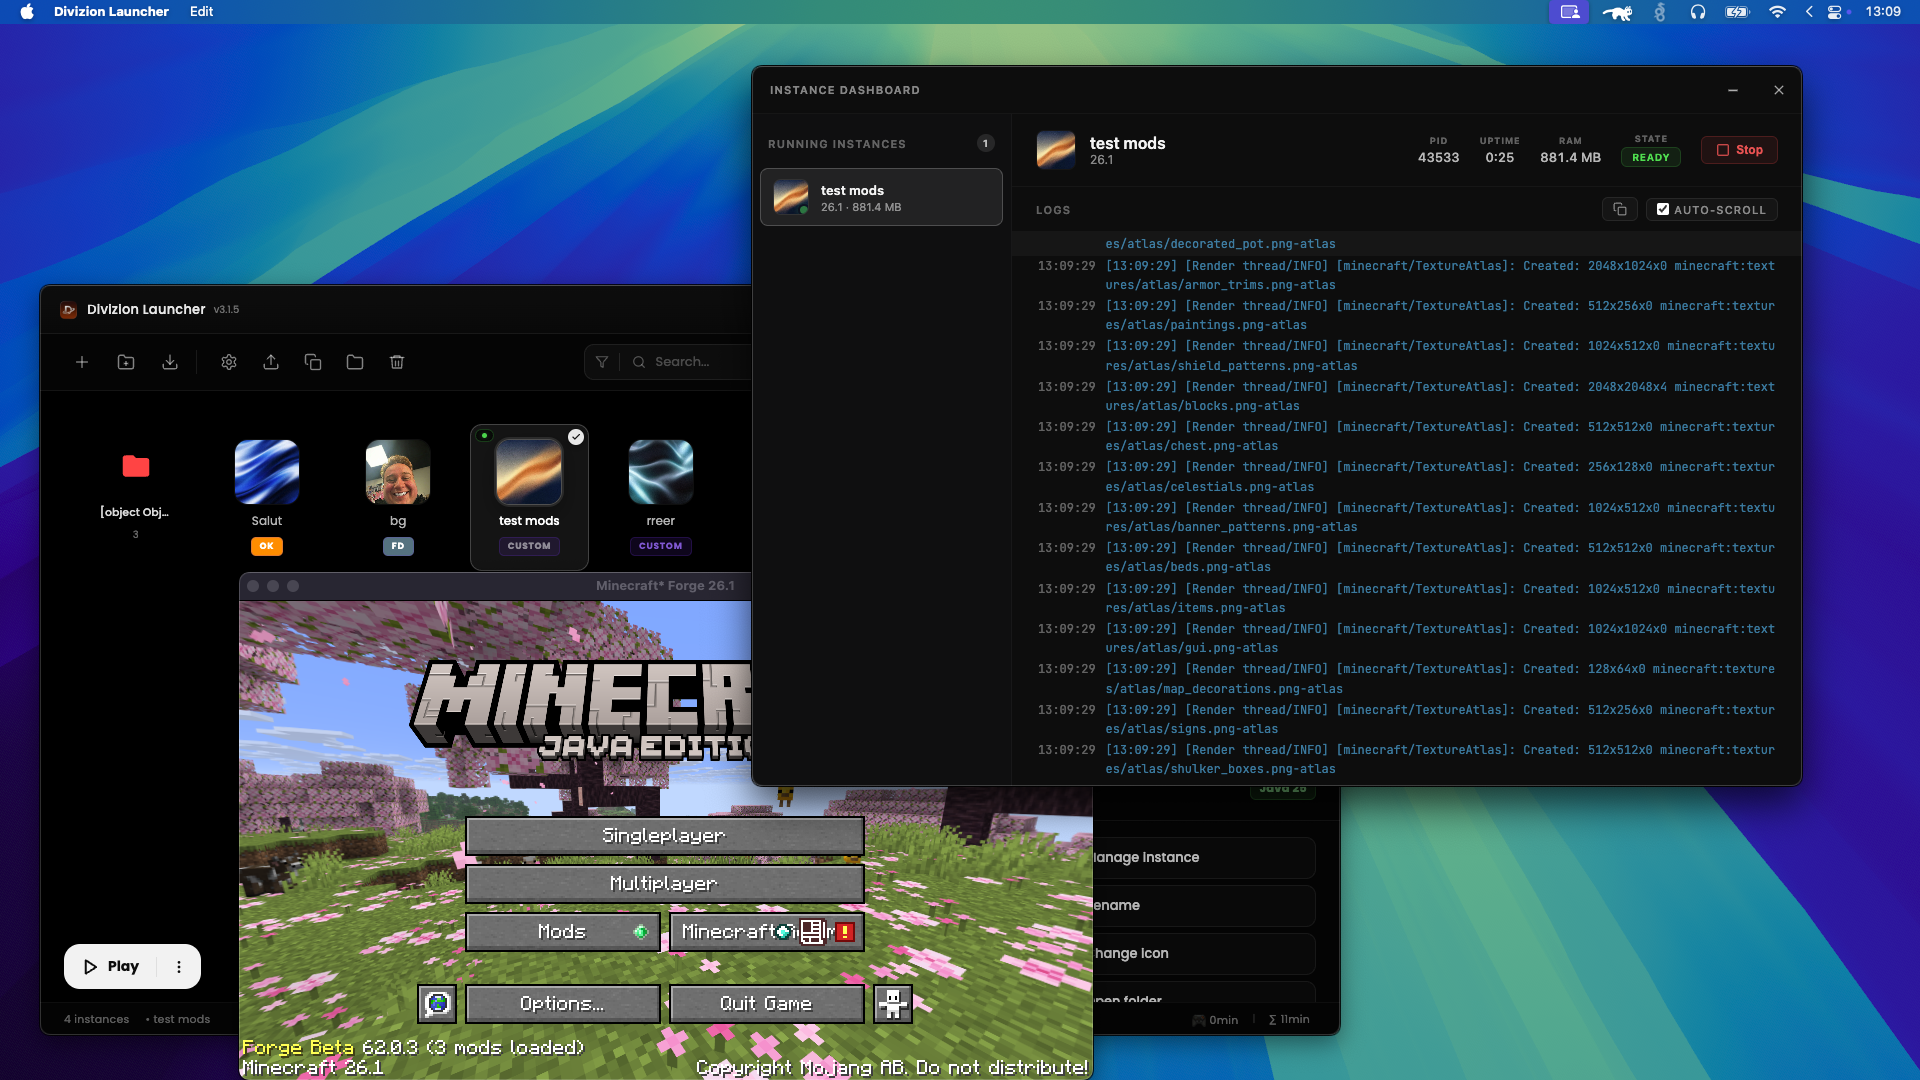Viewport: 1920px width, 1080px height.
Task: Click the READY state badge
Action: click(1651, 157)
